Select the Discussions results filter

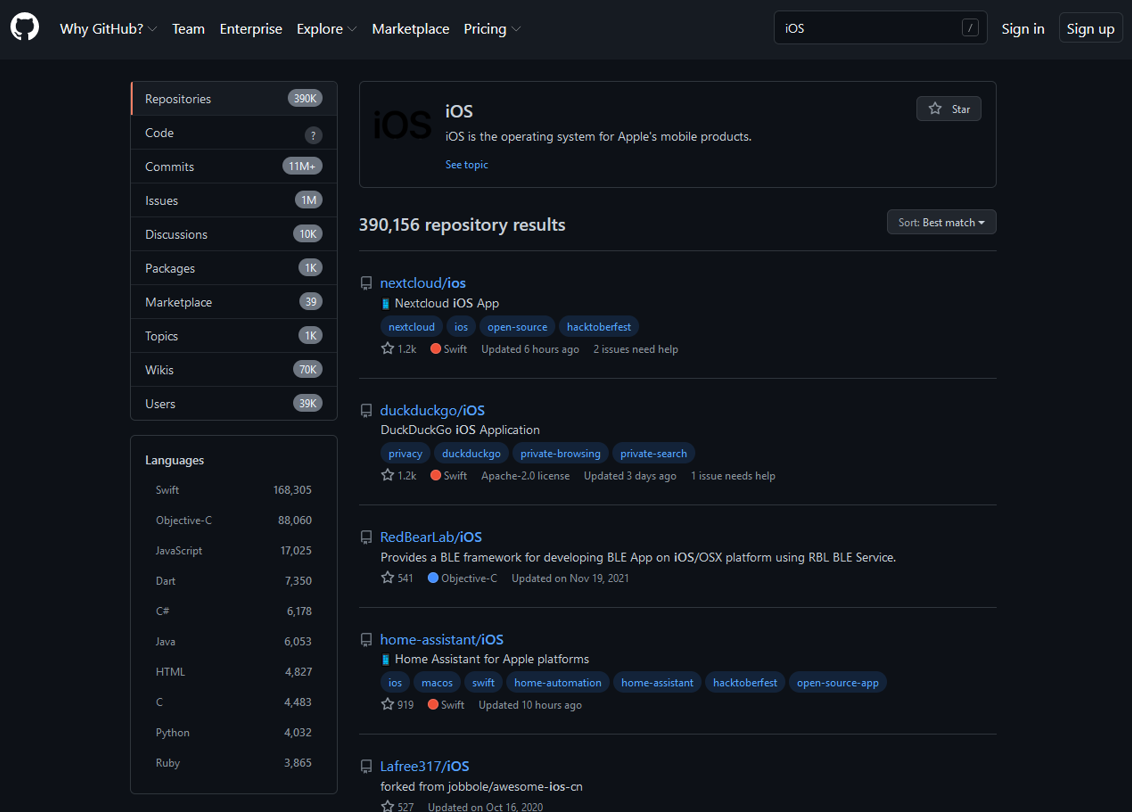click(234, 235)
